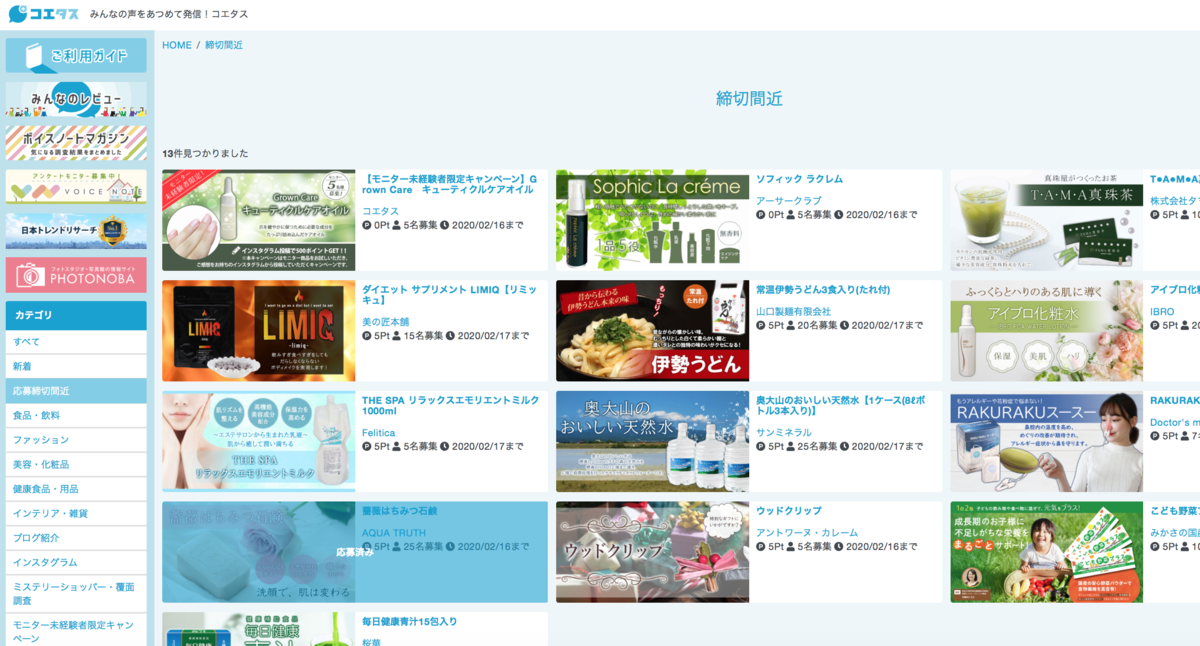
Task: Open the みんなのレビュー banner
Action: coord(76,99)
